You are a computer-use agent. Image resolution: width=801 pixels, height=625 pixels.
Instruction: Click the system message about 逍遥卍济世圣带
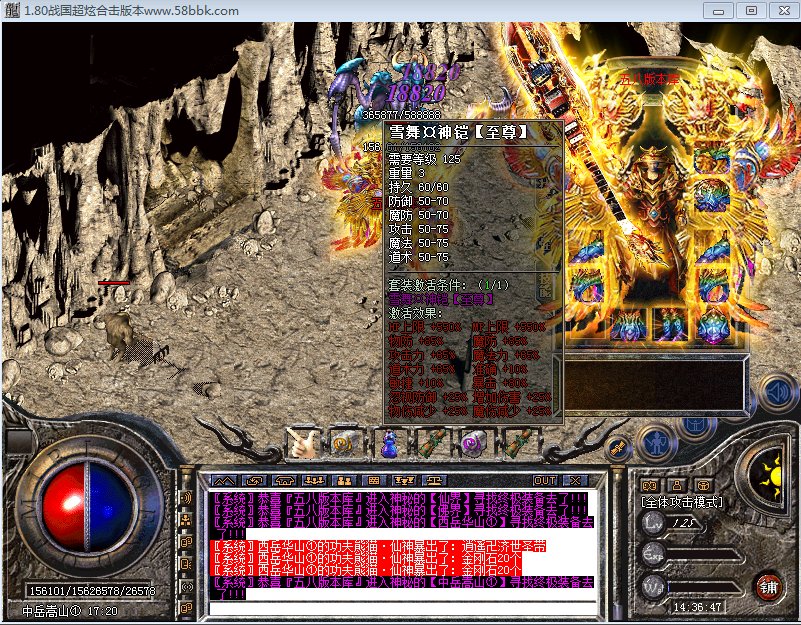[x=380, y=546]
